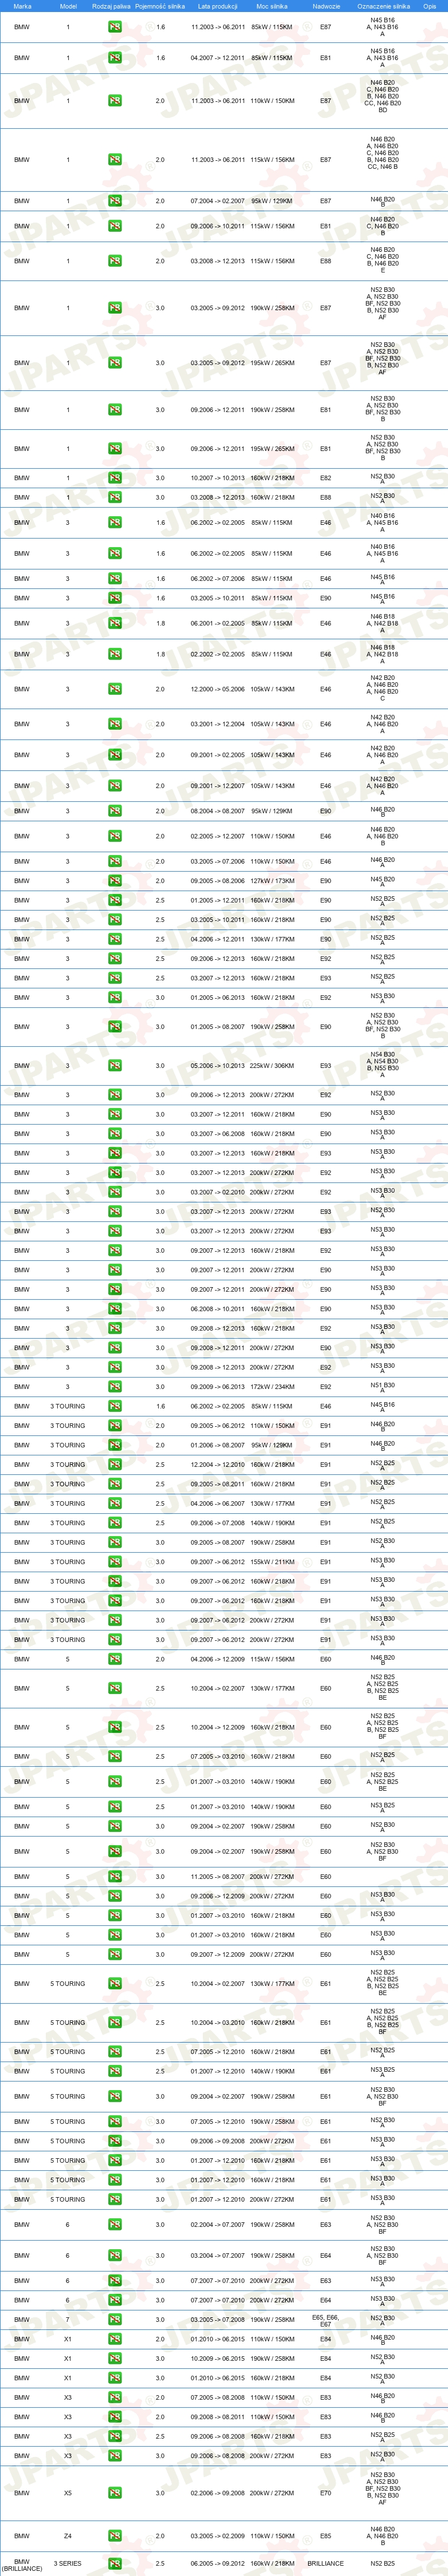Image resolution: width=448 pixels, height=2576 pixels.
Task: Click the Oznaczenie silnika column header
Action: click(383, 6)
